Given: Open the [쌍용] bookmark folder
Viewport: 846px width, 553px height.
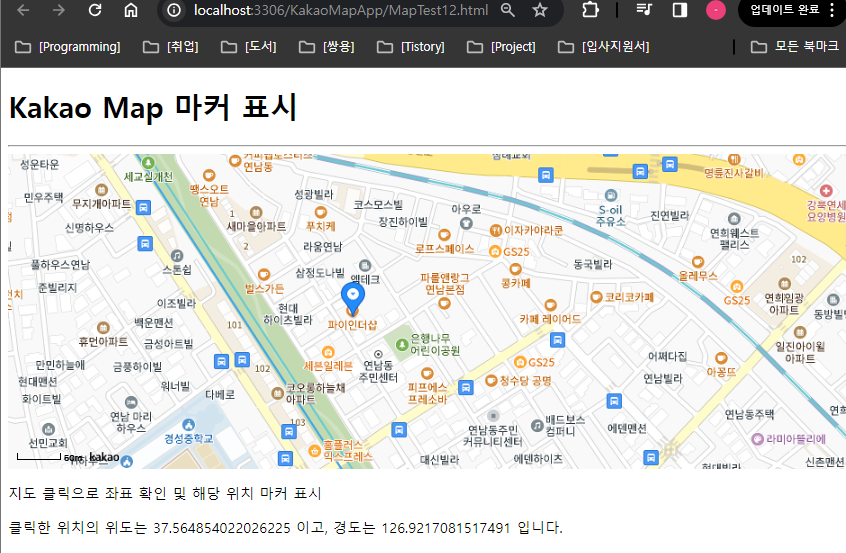Looking at the screenshot, I should [327, 47].
